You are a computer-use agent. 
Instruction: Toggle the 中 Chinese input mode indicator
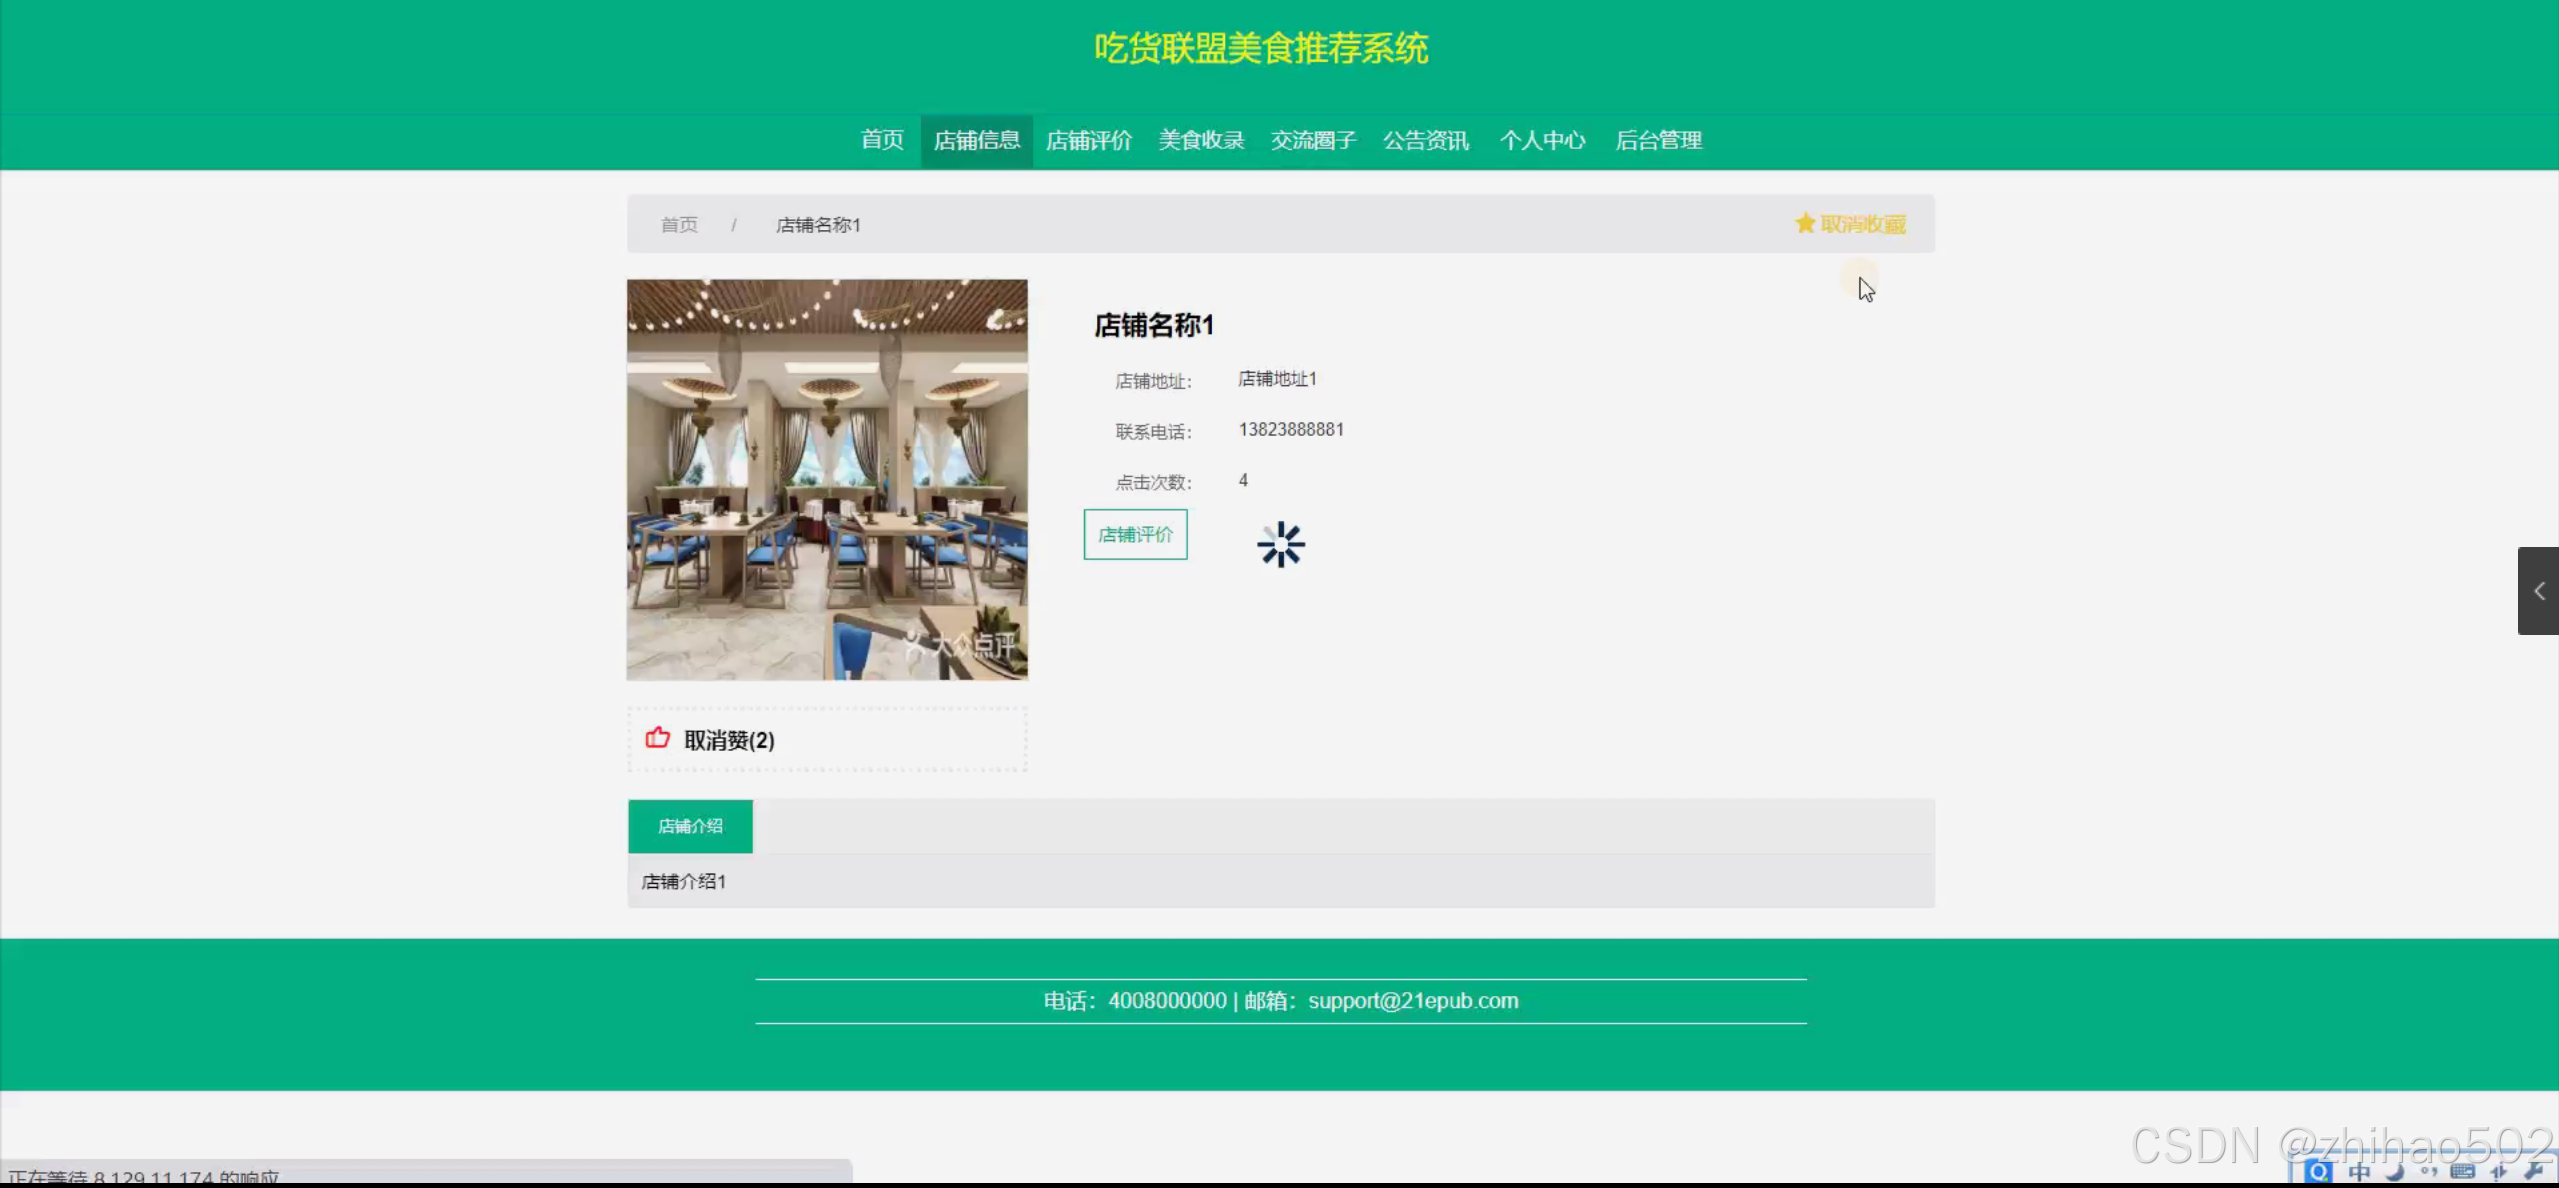[2359, 1171]
